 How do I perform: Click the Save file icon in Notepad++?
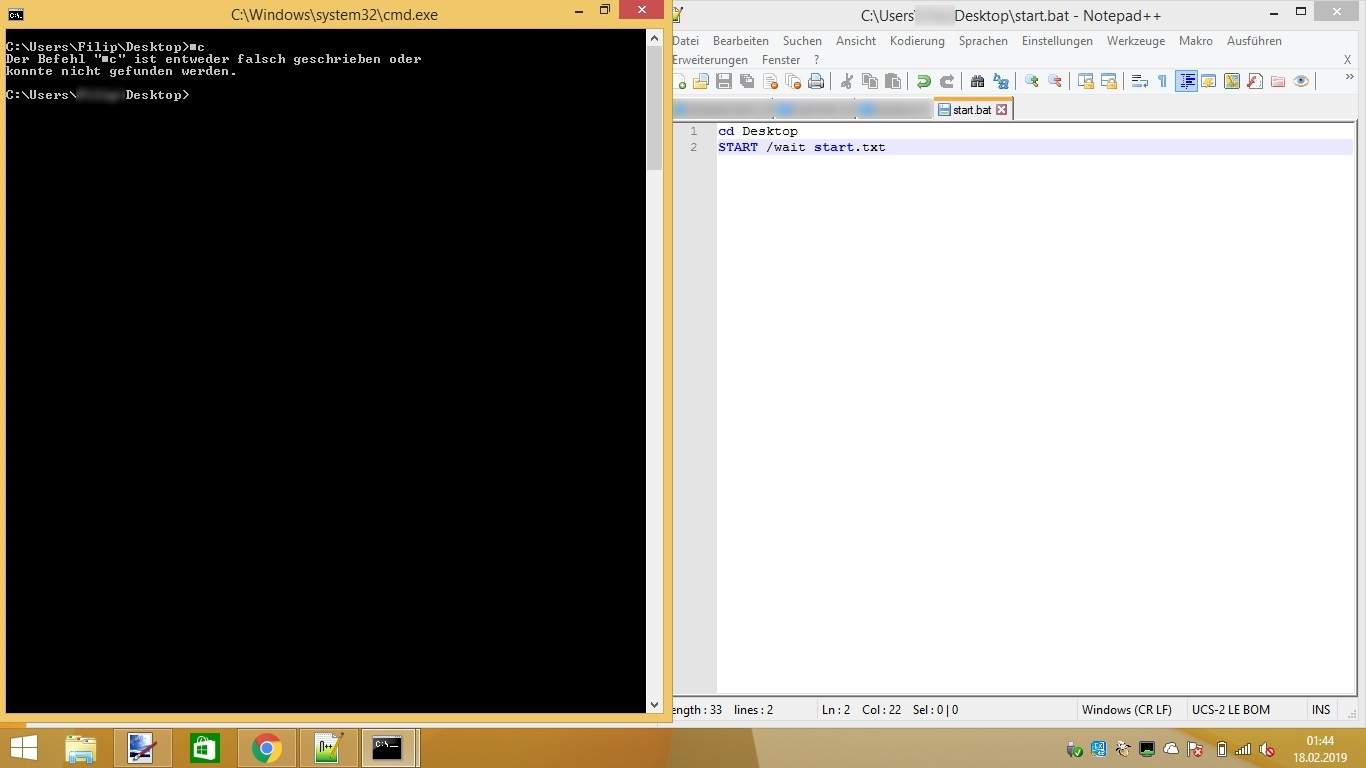(x=724, y=82)
